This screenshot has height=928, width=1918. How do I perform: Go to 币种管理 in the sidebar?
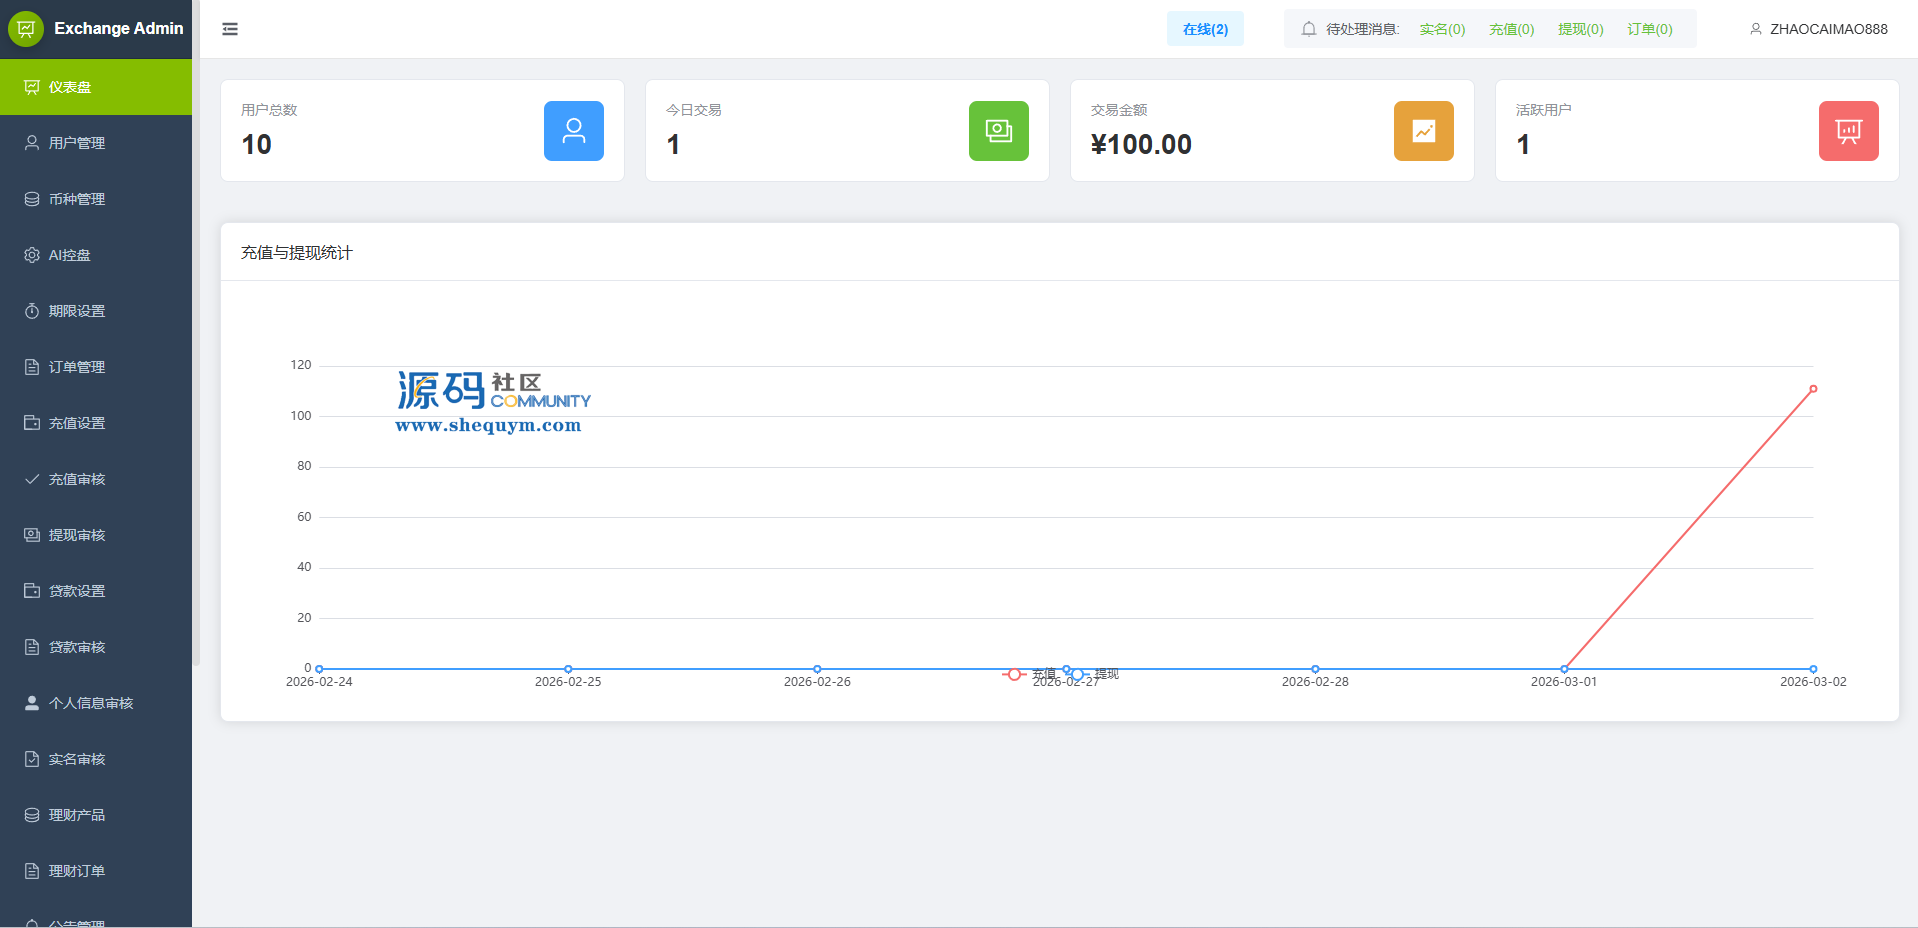pyautogui.click(x=77, y=199)
